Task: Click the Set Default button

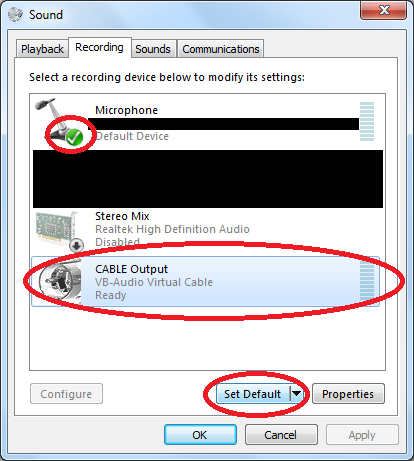Action: [253, 394]
